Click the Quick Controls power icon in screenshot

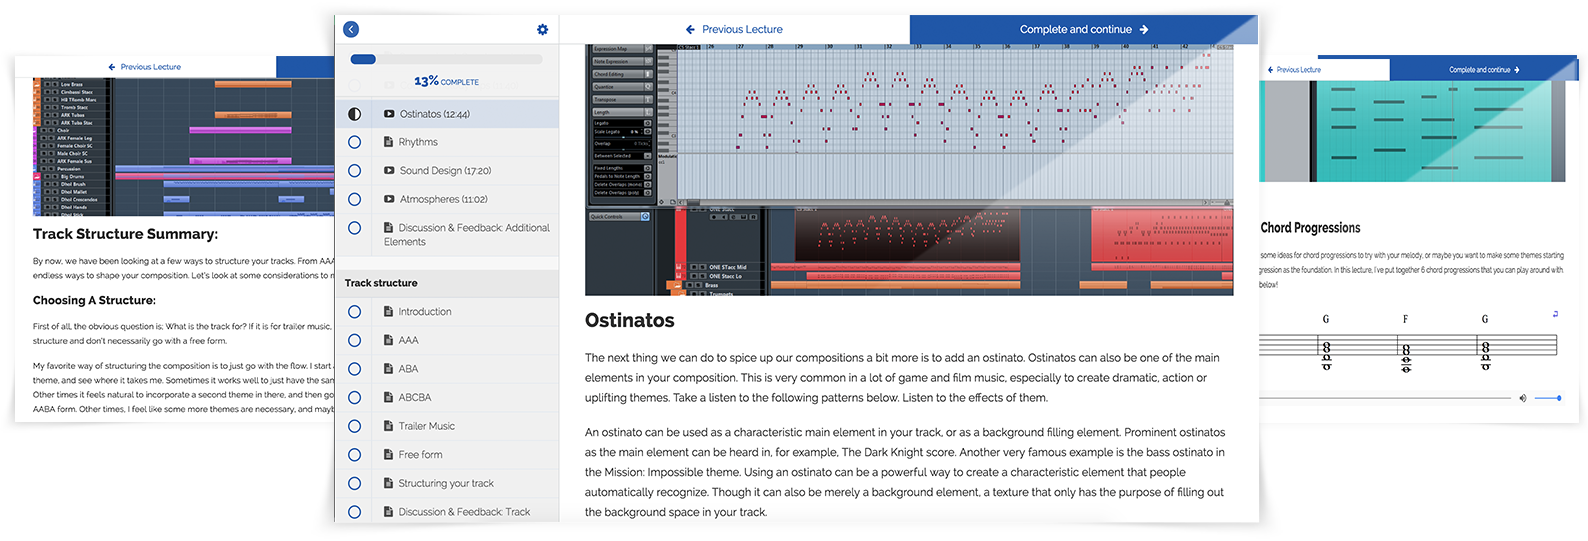coord(645,217)
